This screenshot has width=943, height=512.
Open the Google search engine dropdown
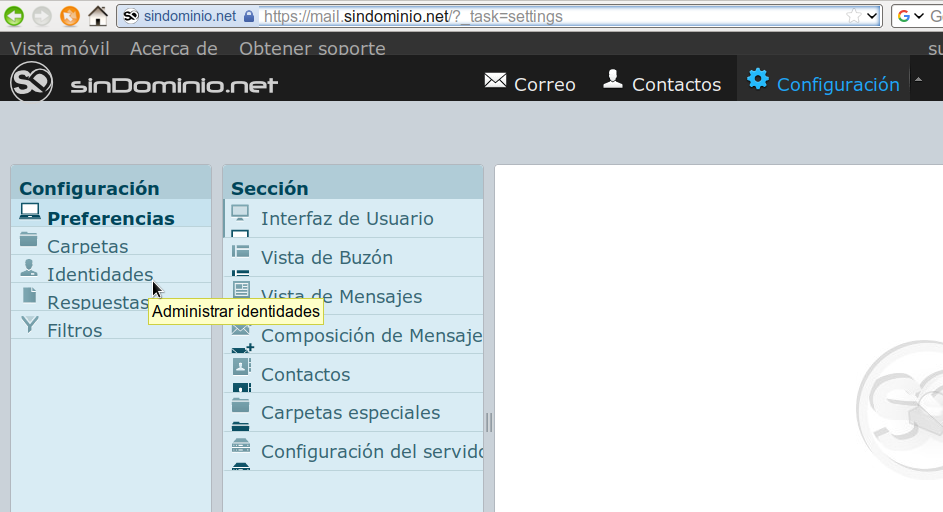pos(910,16)
